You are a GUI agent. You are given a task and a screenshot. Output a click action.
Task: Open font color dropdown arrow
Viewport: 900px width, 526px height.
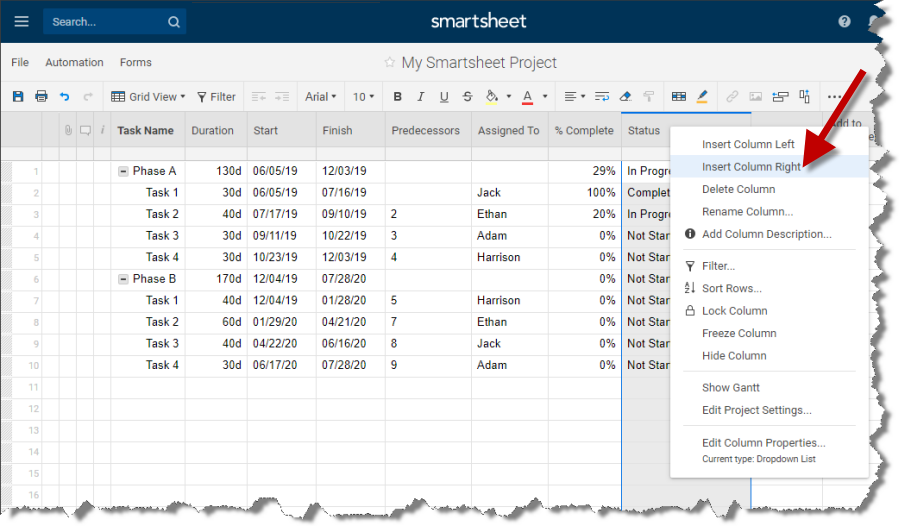click(x=545, y=97)
